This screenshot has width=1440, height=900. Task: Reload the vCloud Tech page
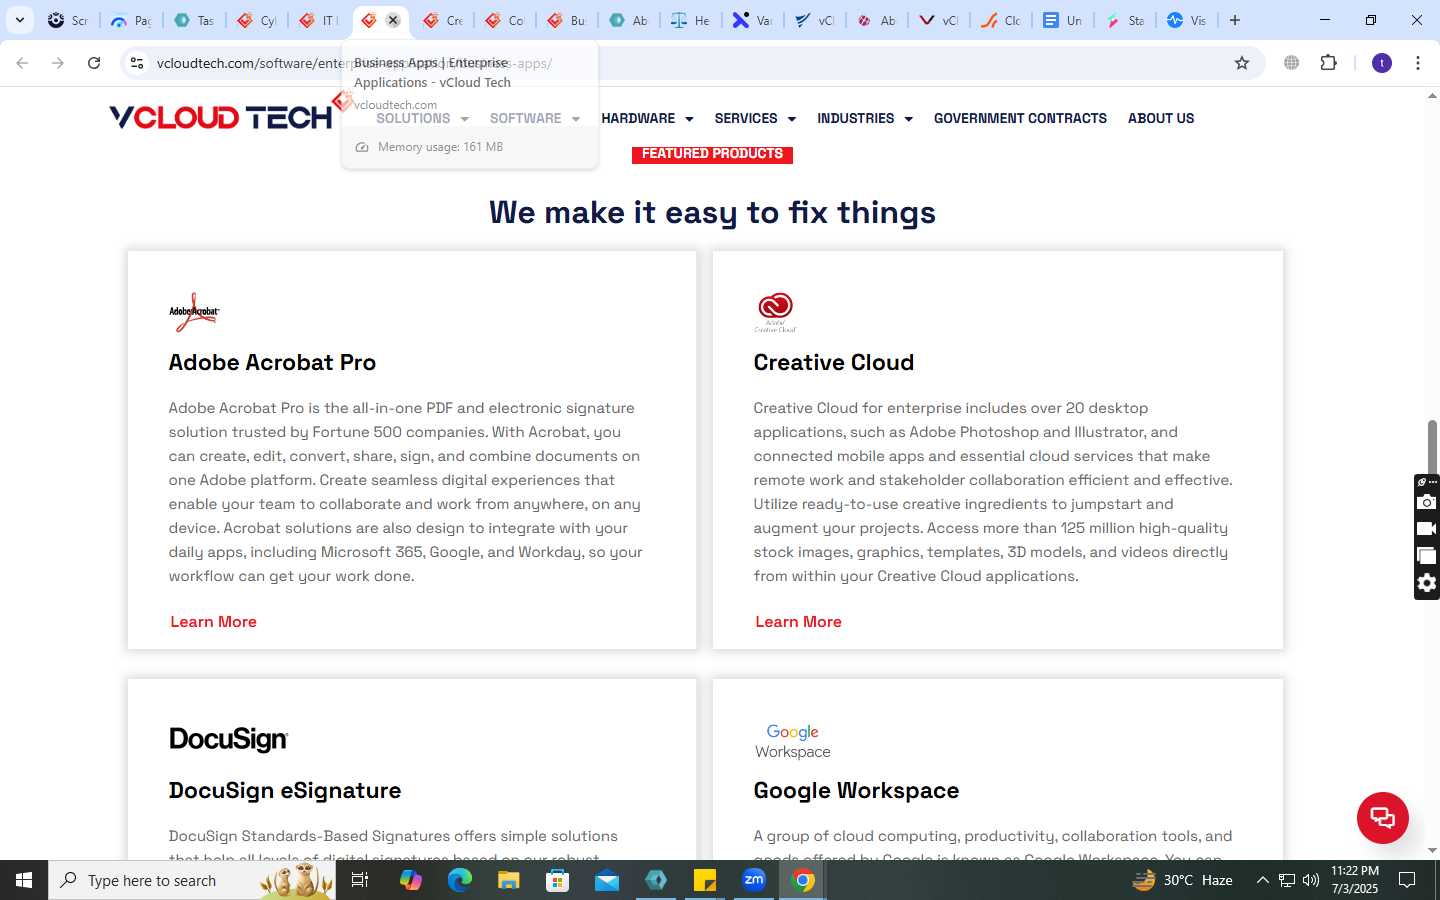(94, 63)
